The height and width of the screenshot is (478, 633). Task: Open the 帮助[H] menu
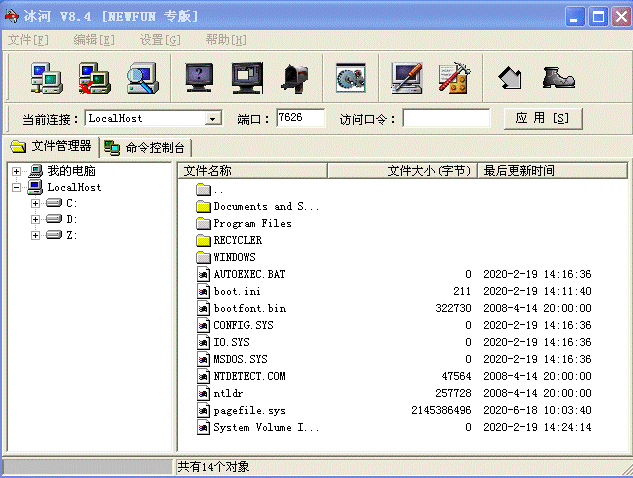(226, 40)
